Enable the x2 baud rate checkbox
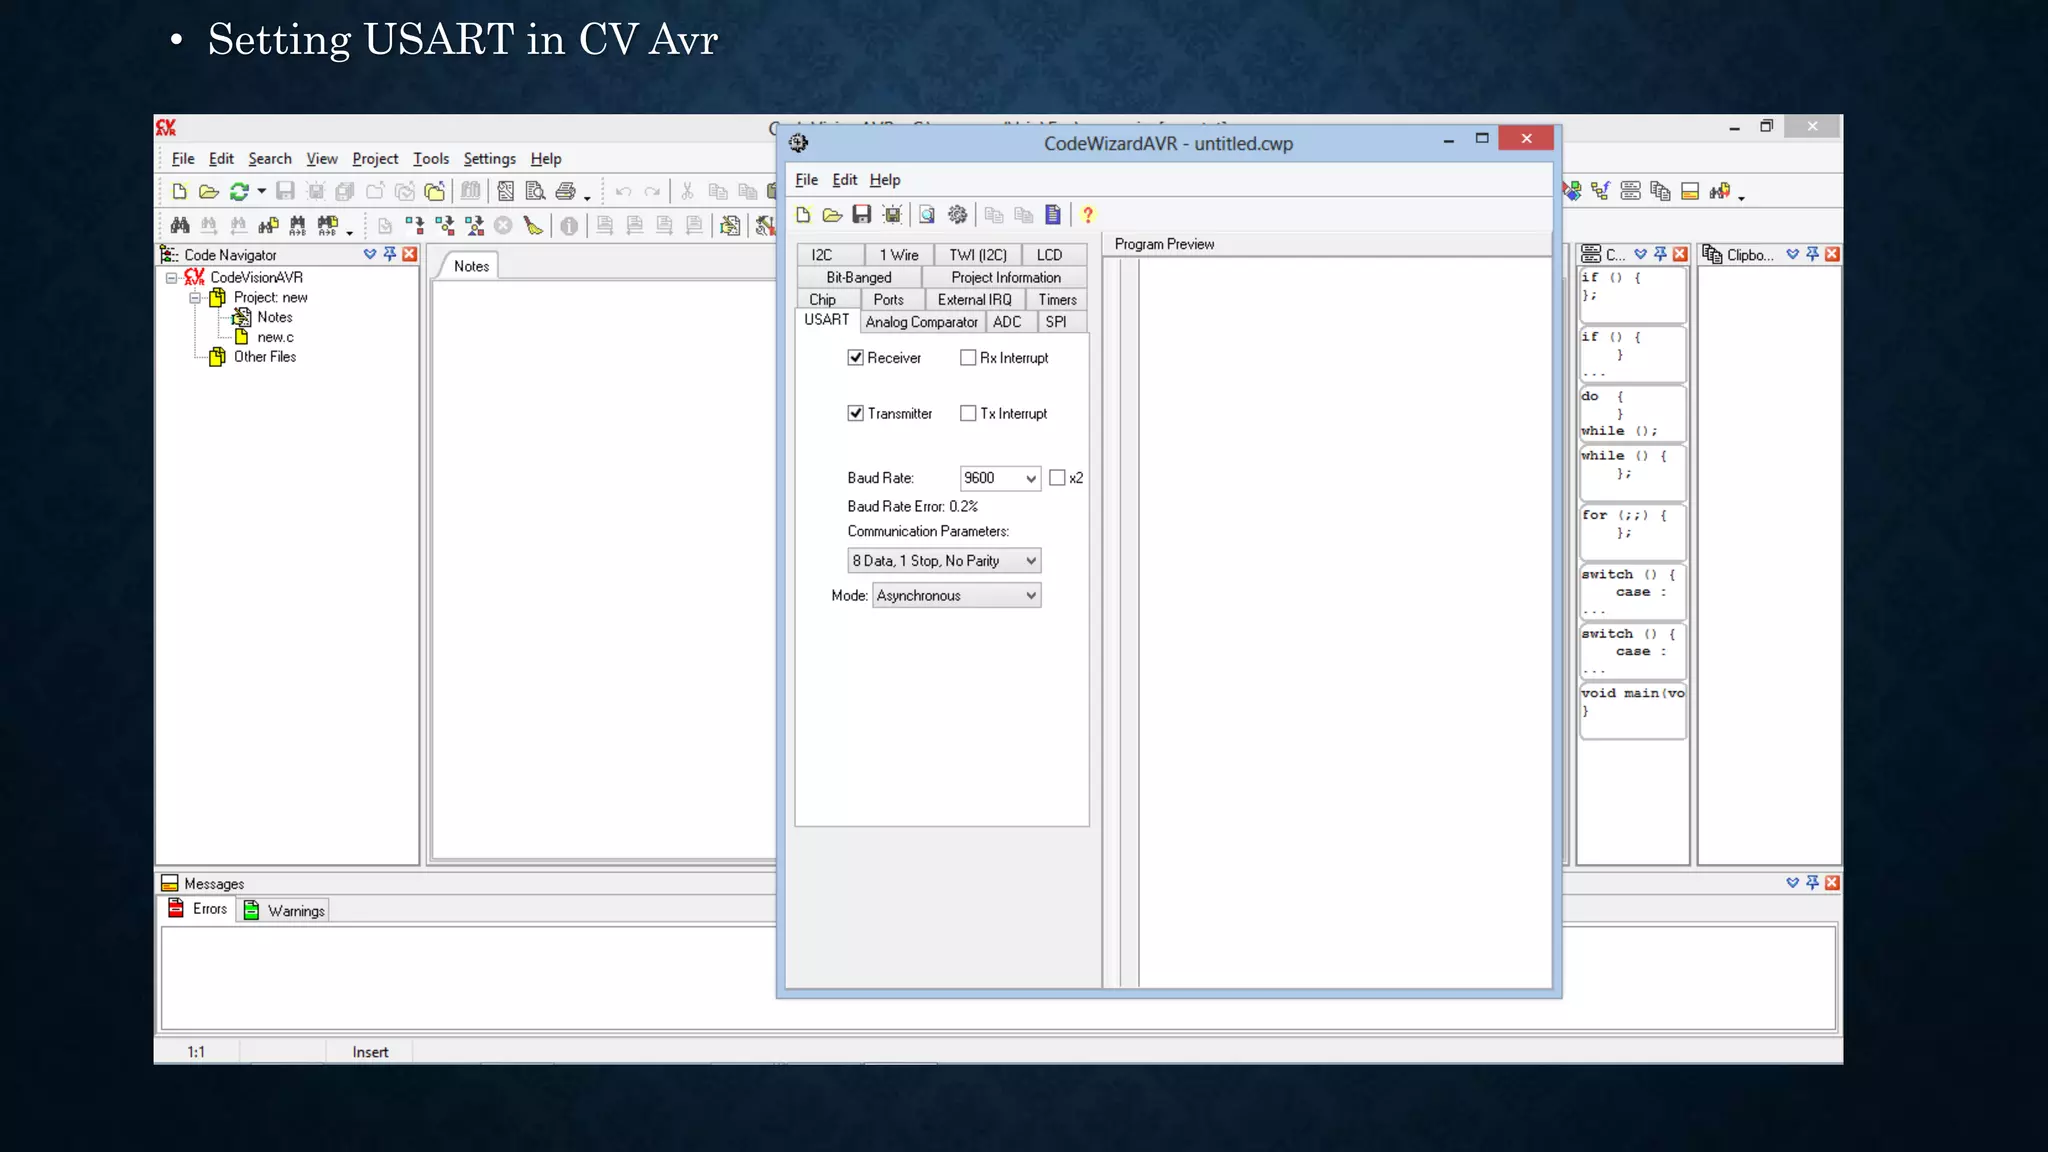2048x1152 pixels. click(x=1057, y=478)
